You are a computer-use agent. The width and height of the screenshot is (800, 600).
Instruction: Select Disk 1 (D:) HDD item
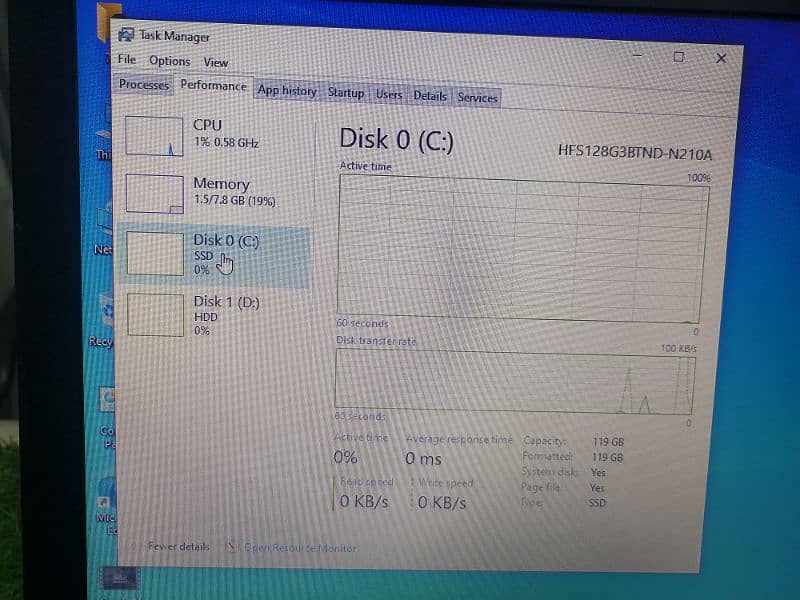214,314
